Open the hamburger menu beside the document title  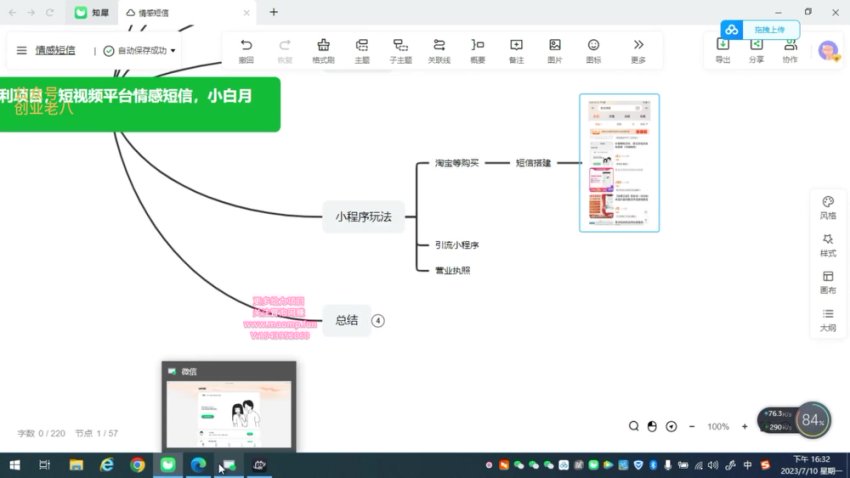tap(22, 50)
